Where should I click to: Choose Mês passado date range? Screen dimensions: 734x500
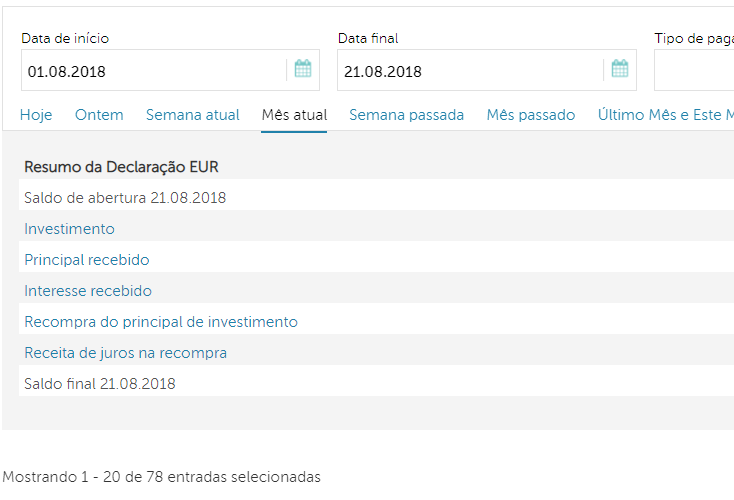pos(531,115)
